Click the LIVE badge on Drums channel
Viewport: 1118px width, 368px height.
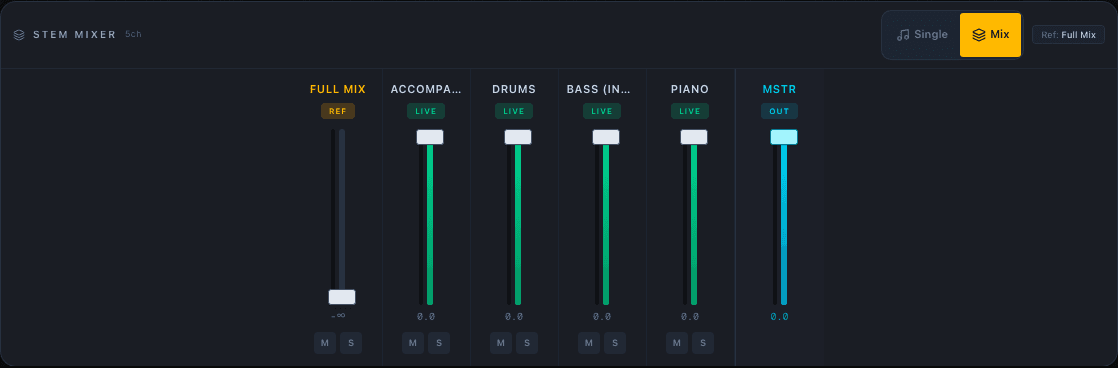tap(514, 111)
